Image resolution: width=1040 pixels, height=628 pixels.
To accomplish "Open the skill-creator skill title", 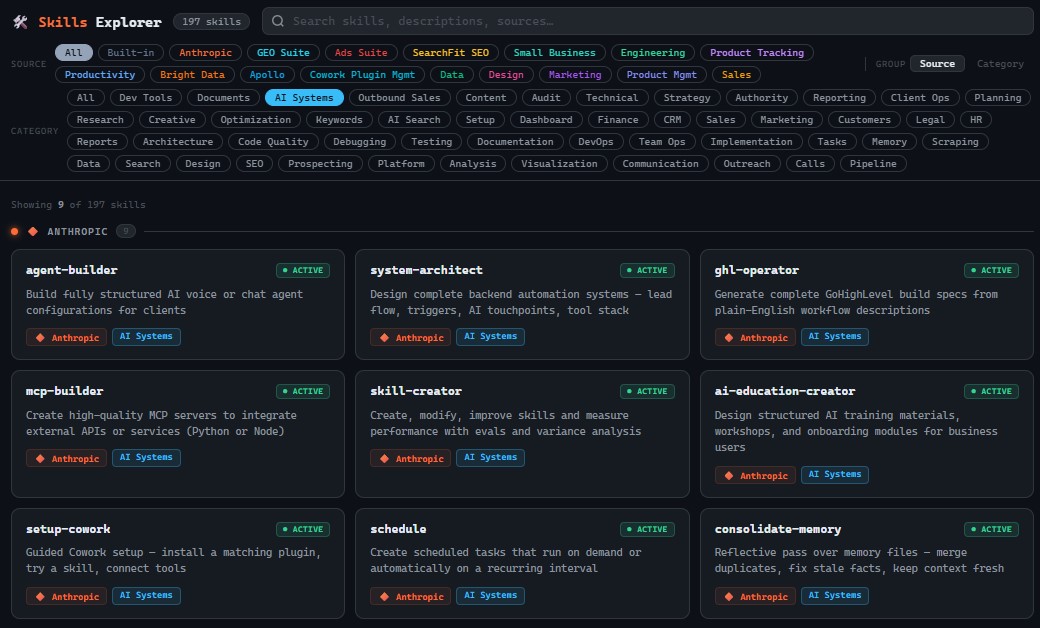I will [x=416, y=391].
